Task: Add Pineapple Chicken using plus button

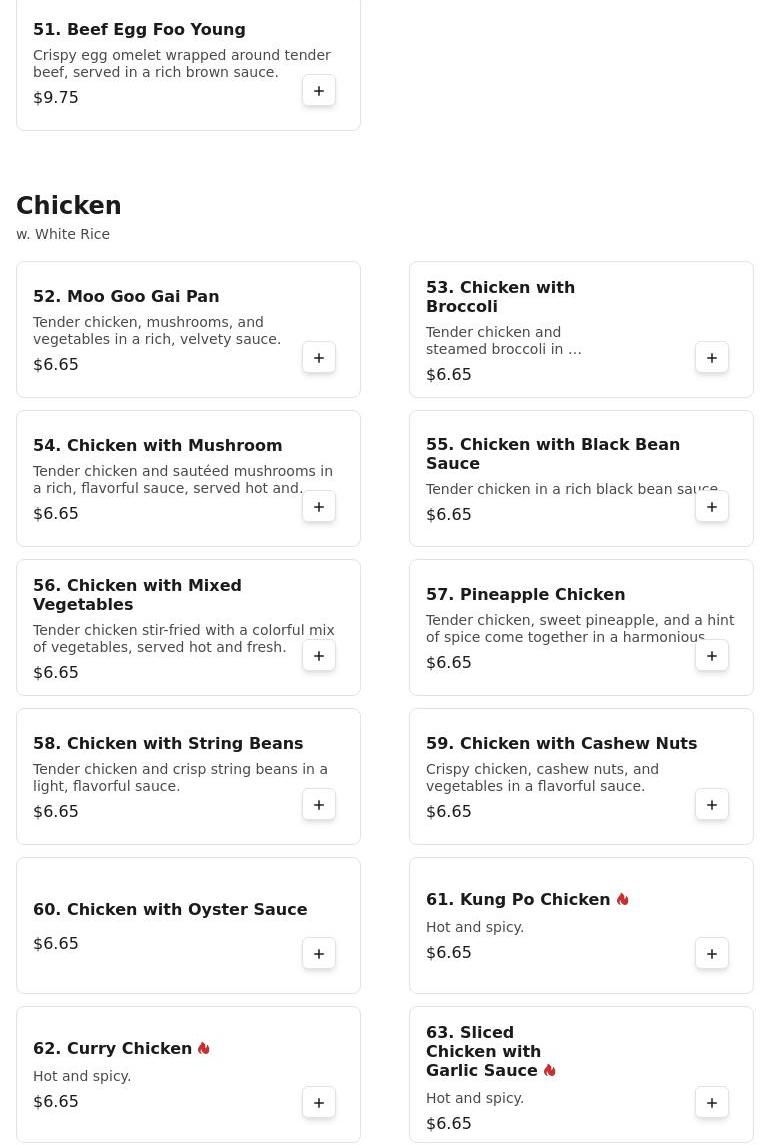Action: pyautogui.click(x=712, y=656)
